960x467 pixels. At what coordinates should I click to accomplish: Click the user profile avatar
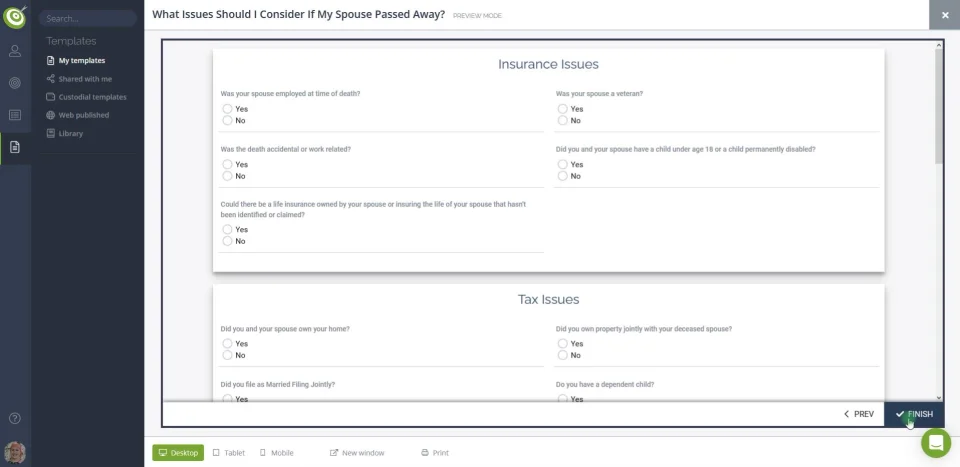15,451
